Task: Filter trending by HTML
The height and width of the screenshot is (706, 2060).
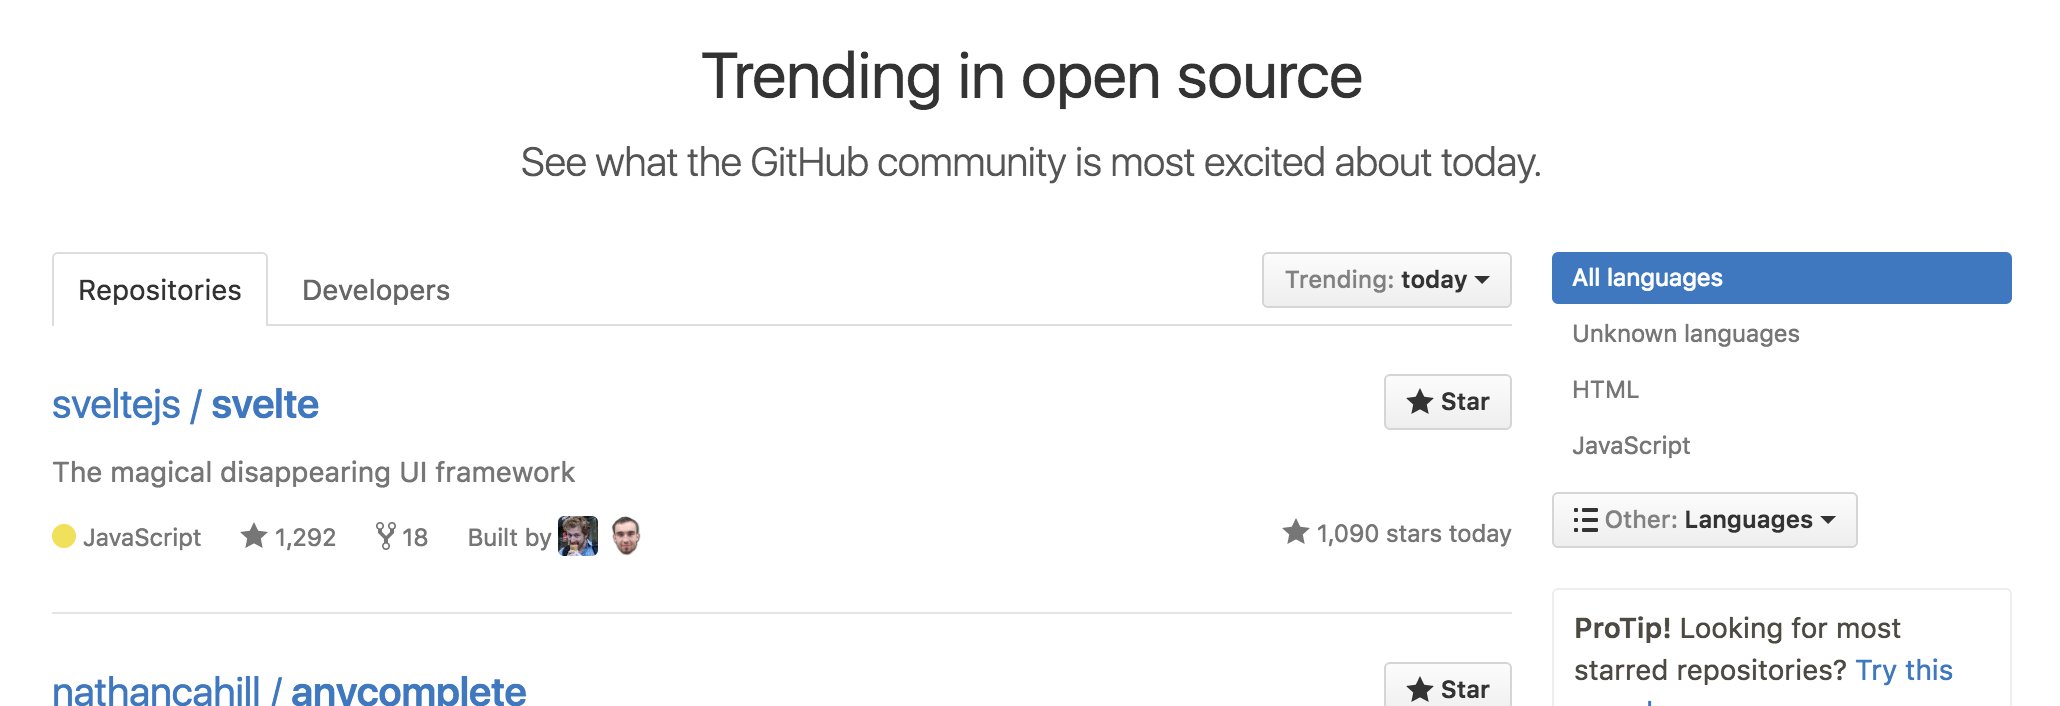Action: (1605, 390)
